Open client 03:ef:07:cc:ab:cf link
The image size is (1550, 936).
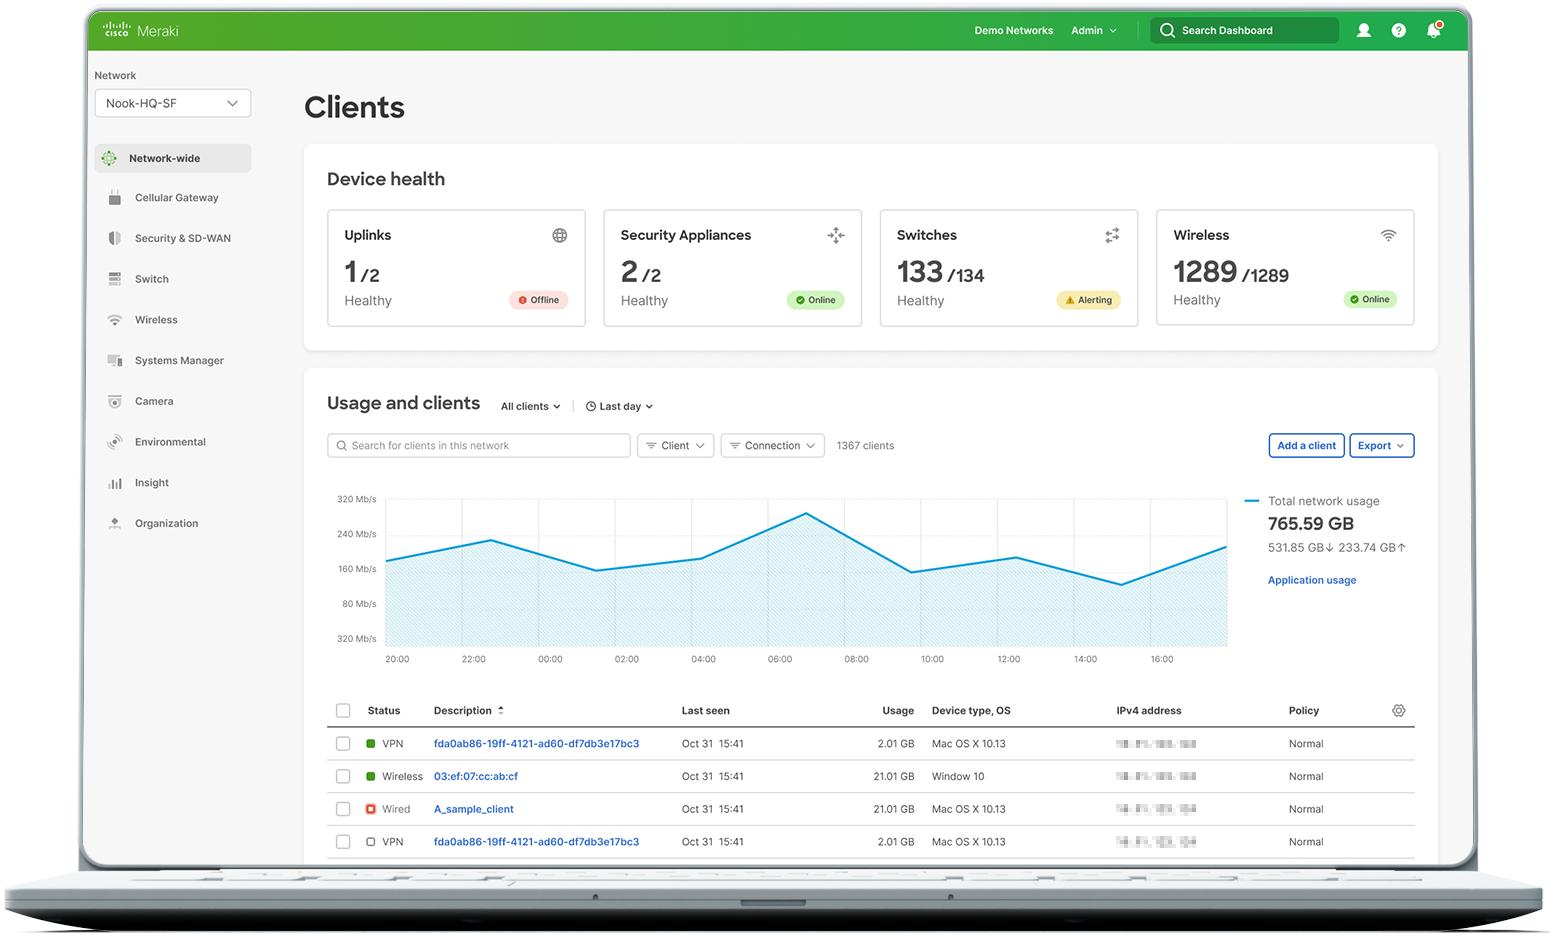click(476, 776)
